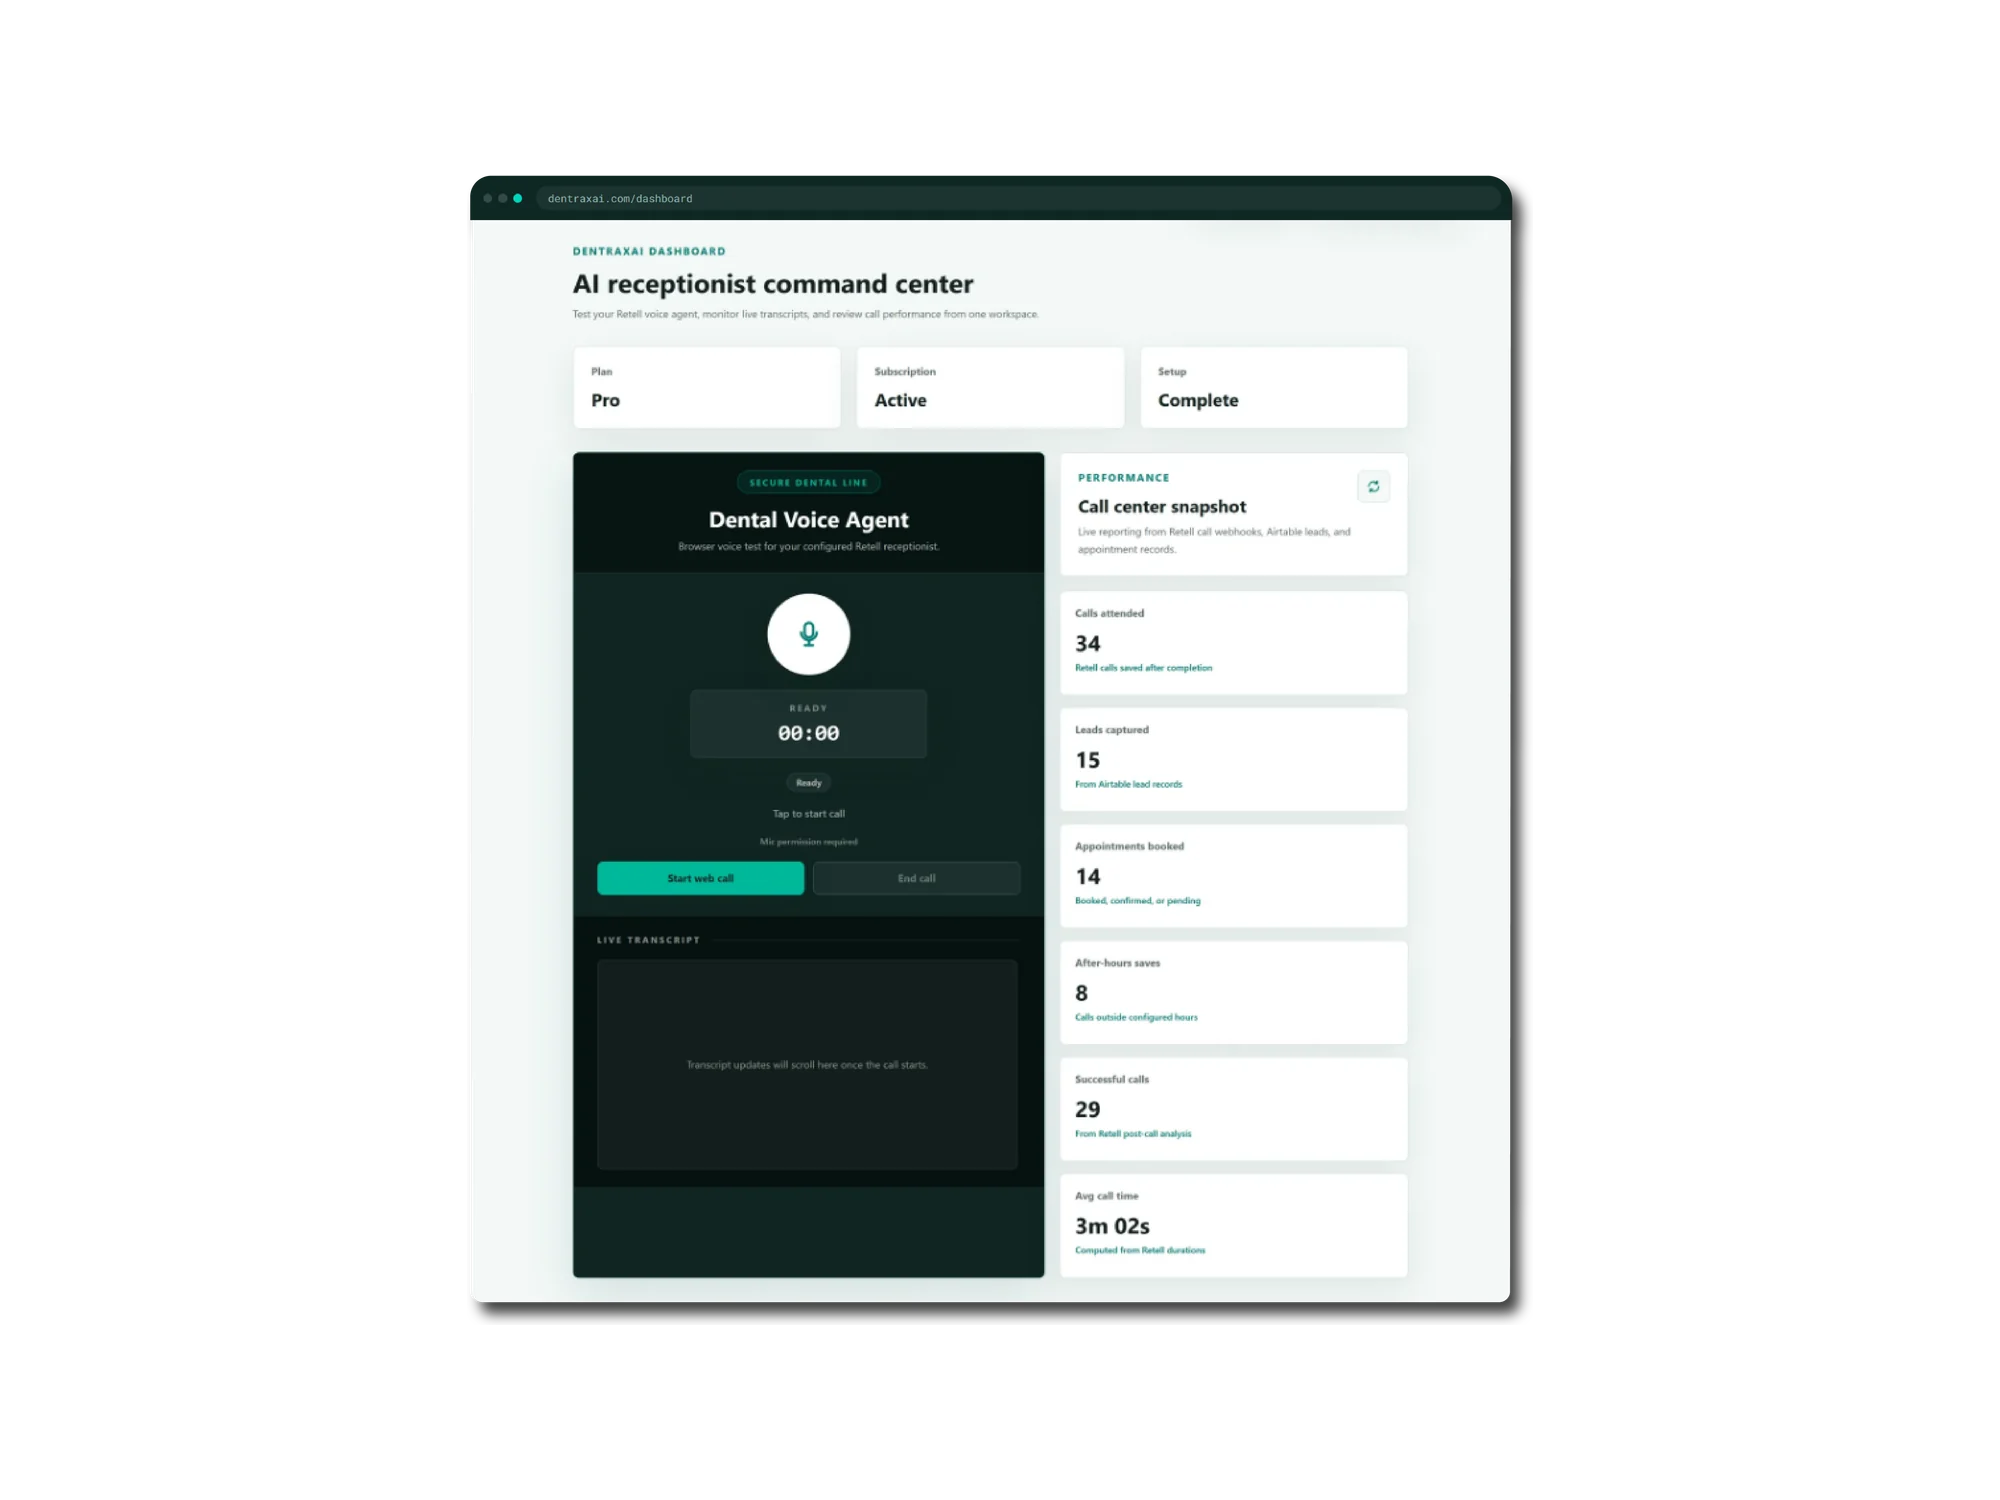
Task: Click the 3m 02s value
Action: [x=1112, y=1226]
